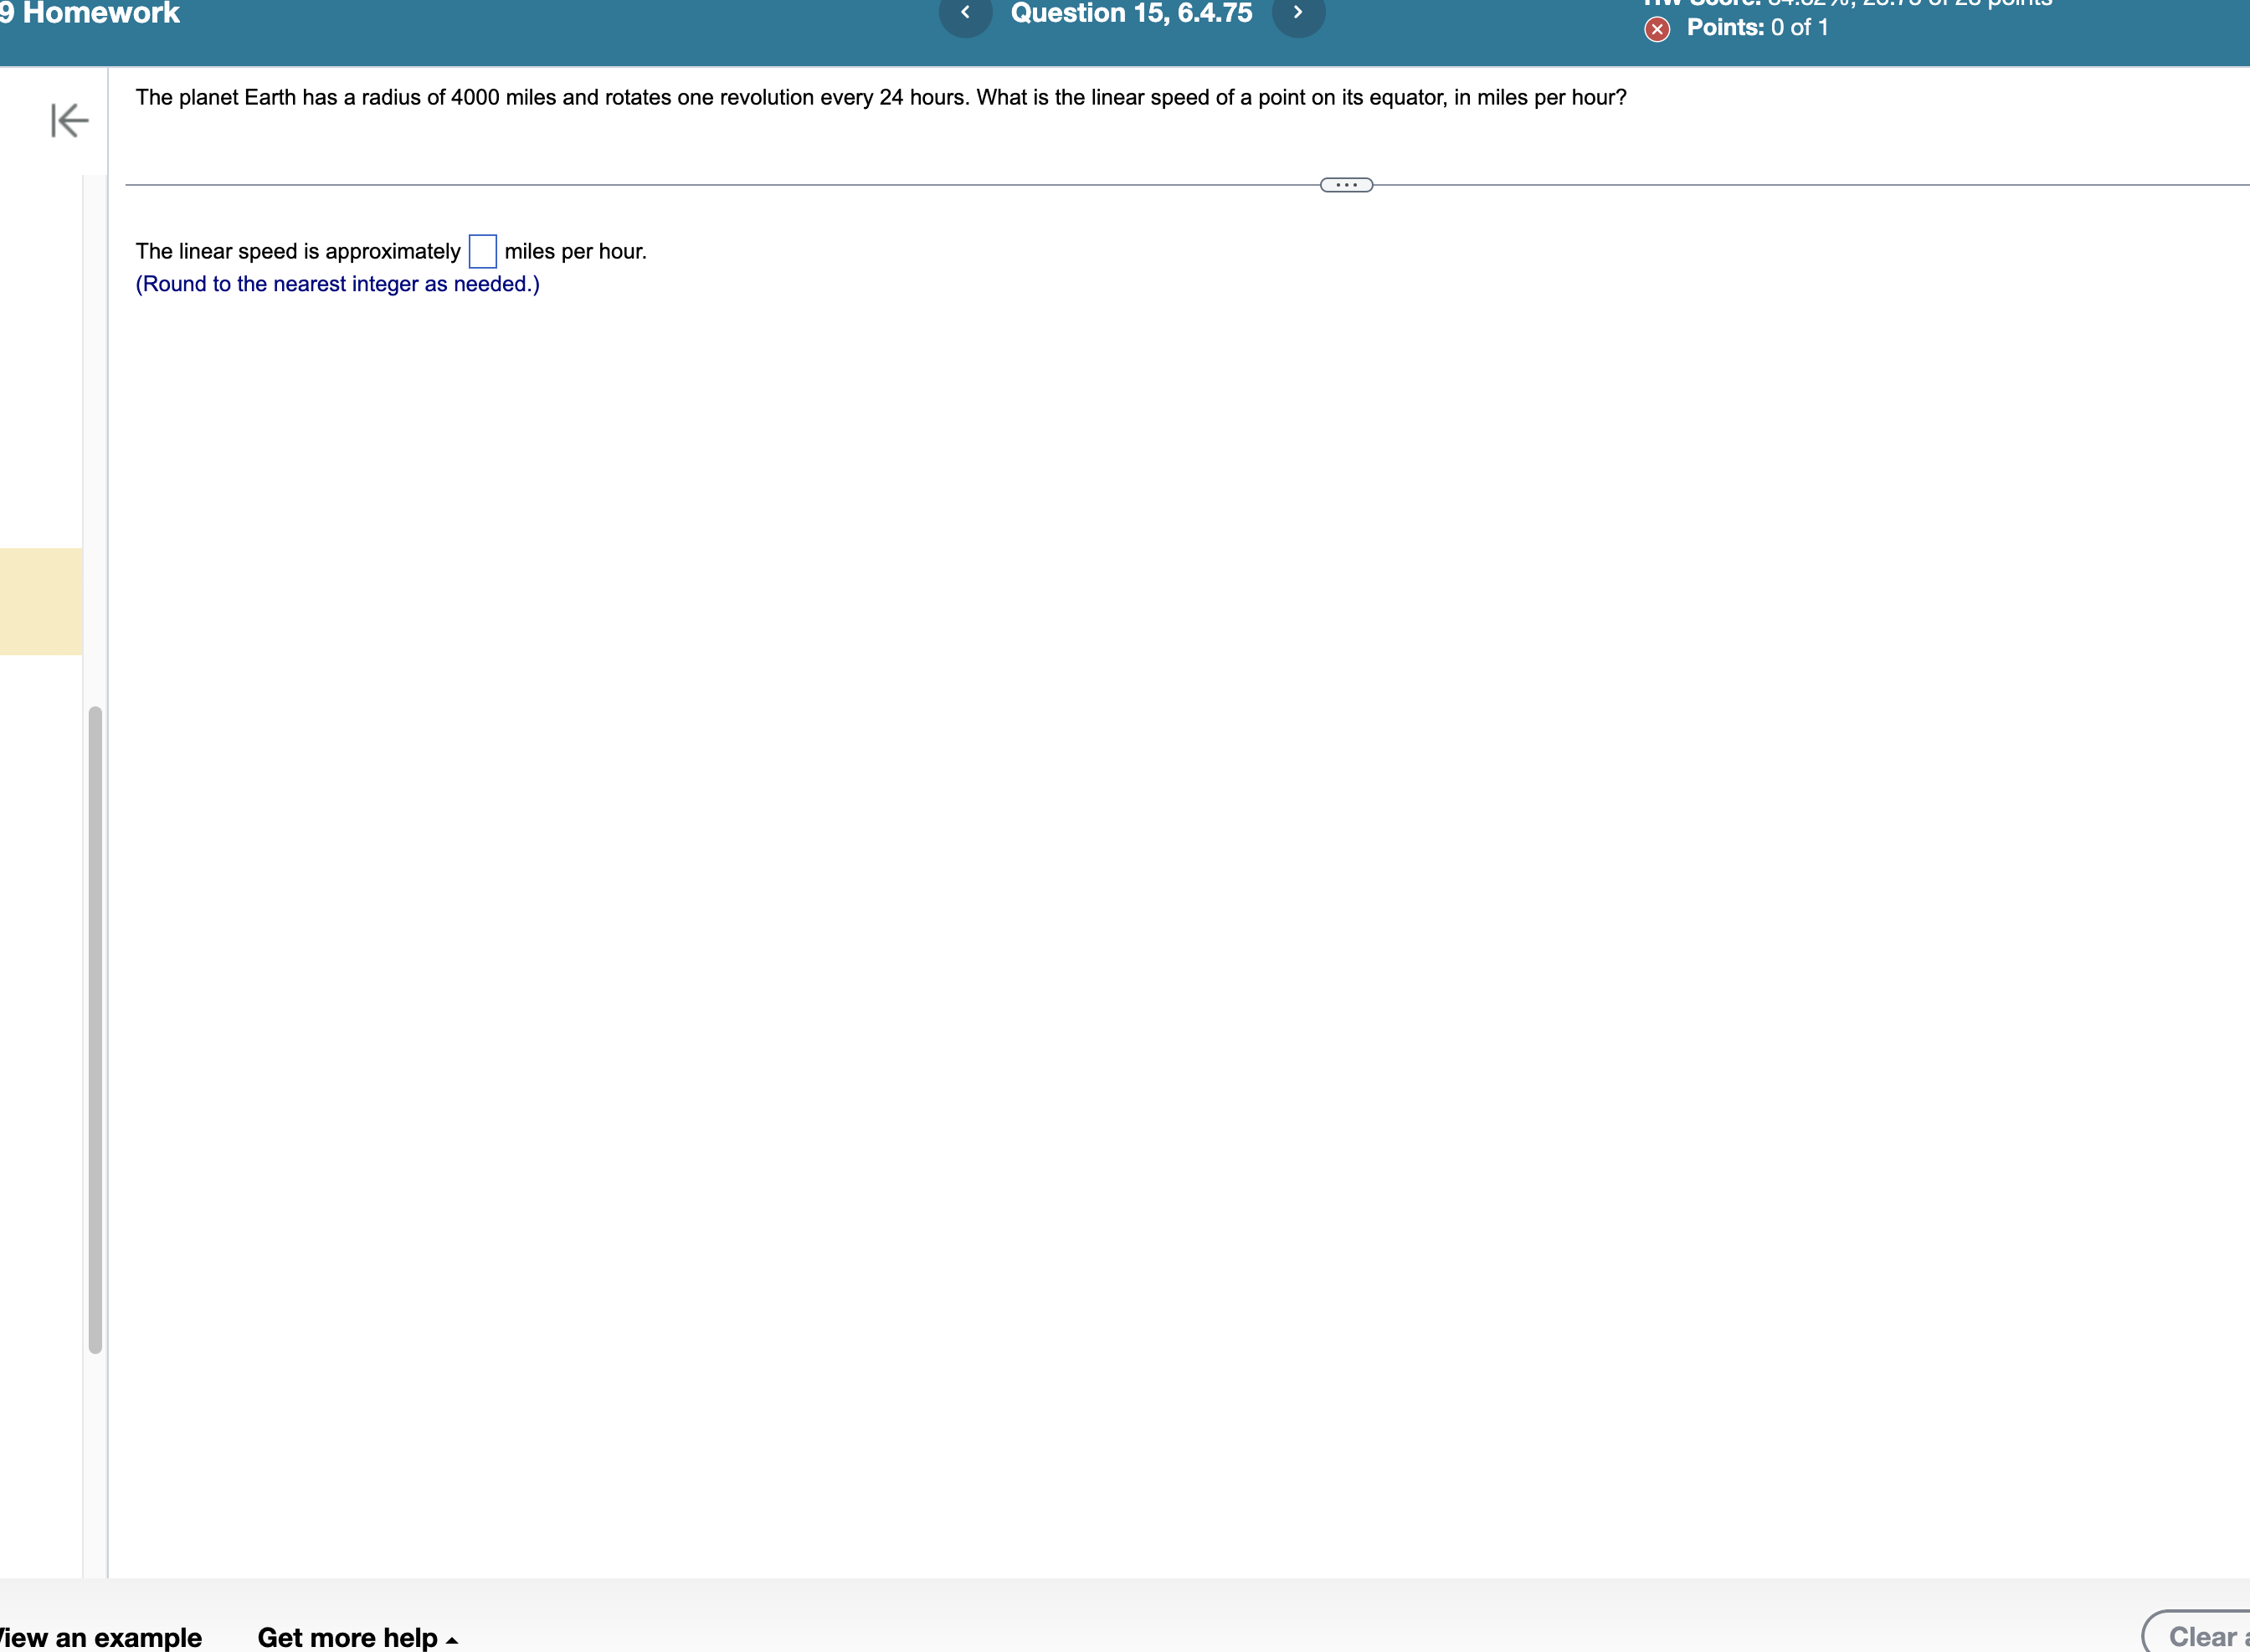Viewport: 2250px width, 1652px height.
Task: Click the answer entry box
Action: 483,252
